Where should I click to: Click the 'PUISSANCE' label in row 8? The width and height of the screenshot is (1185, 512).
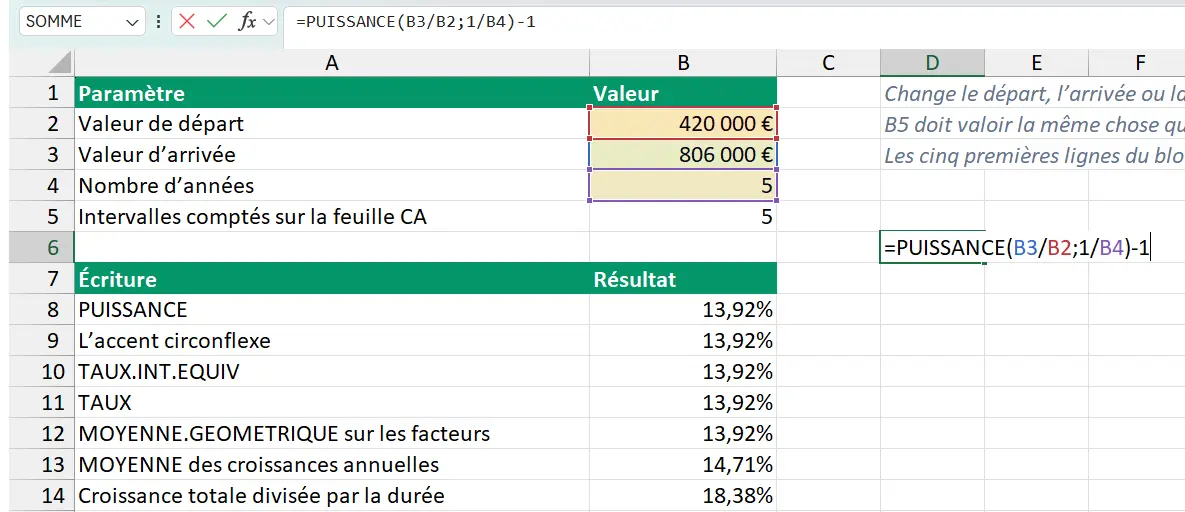tap(331, 309)
